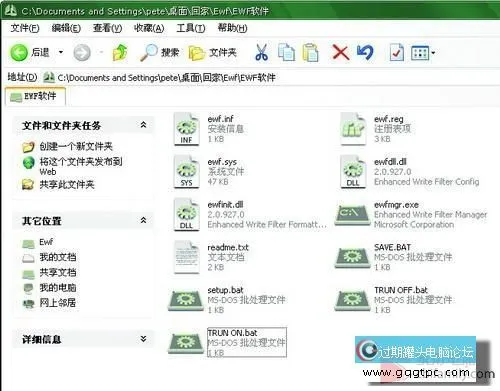This screenshot has width=500, height=391.
Task: Click the ewf.sys file name
Action: (222, 162)
